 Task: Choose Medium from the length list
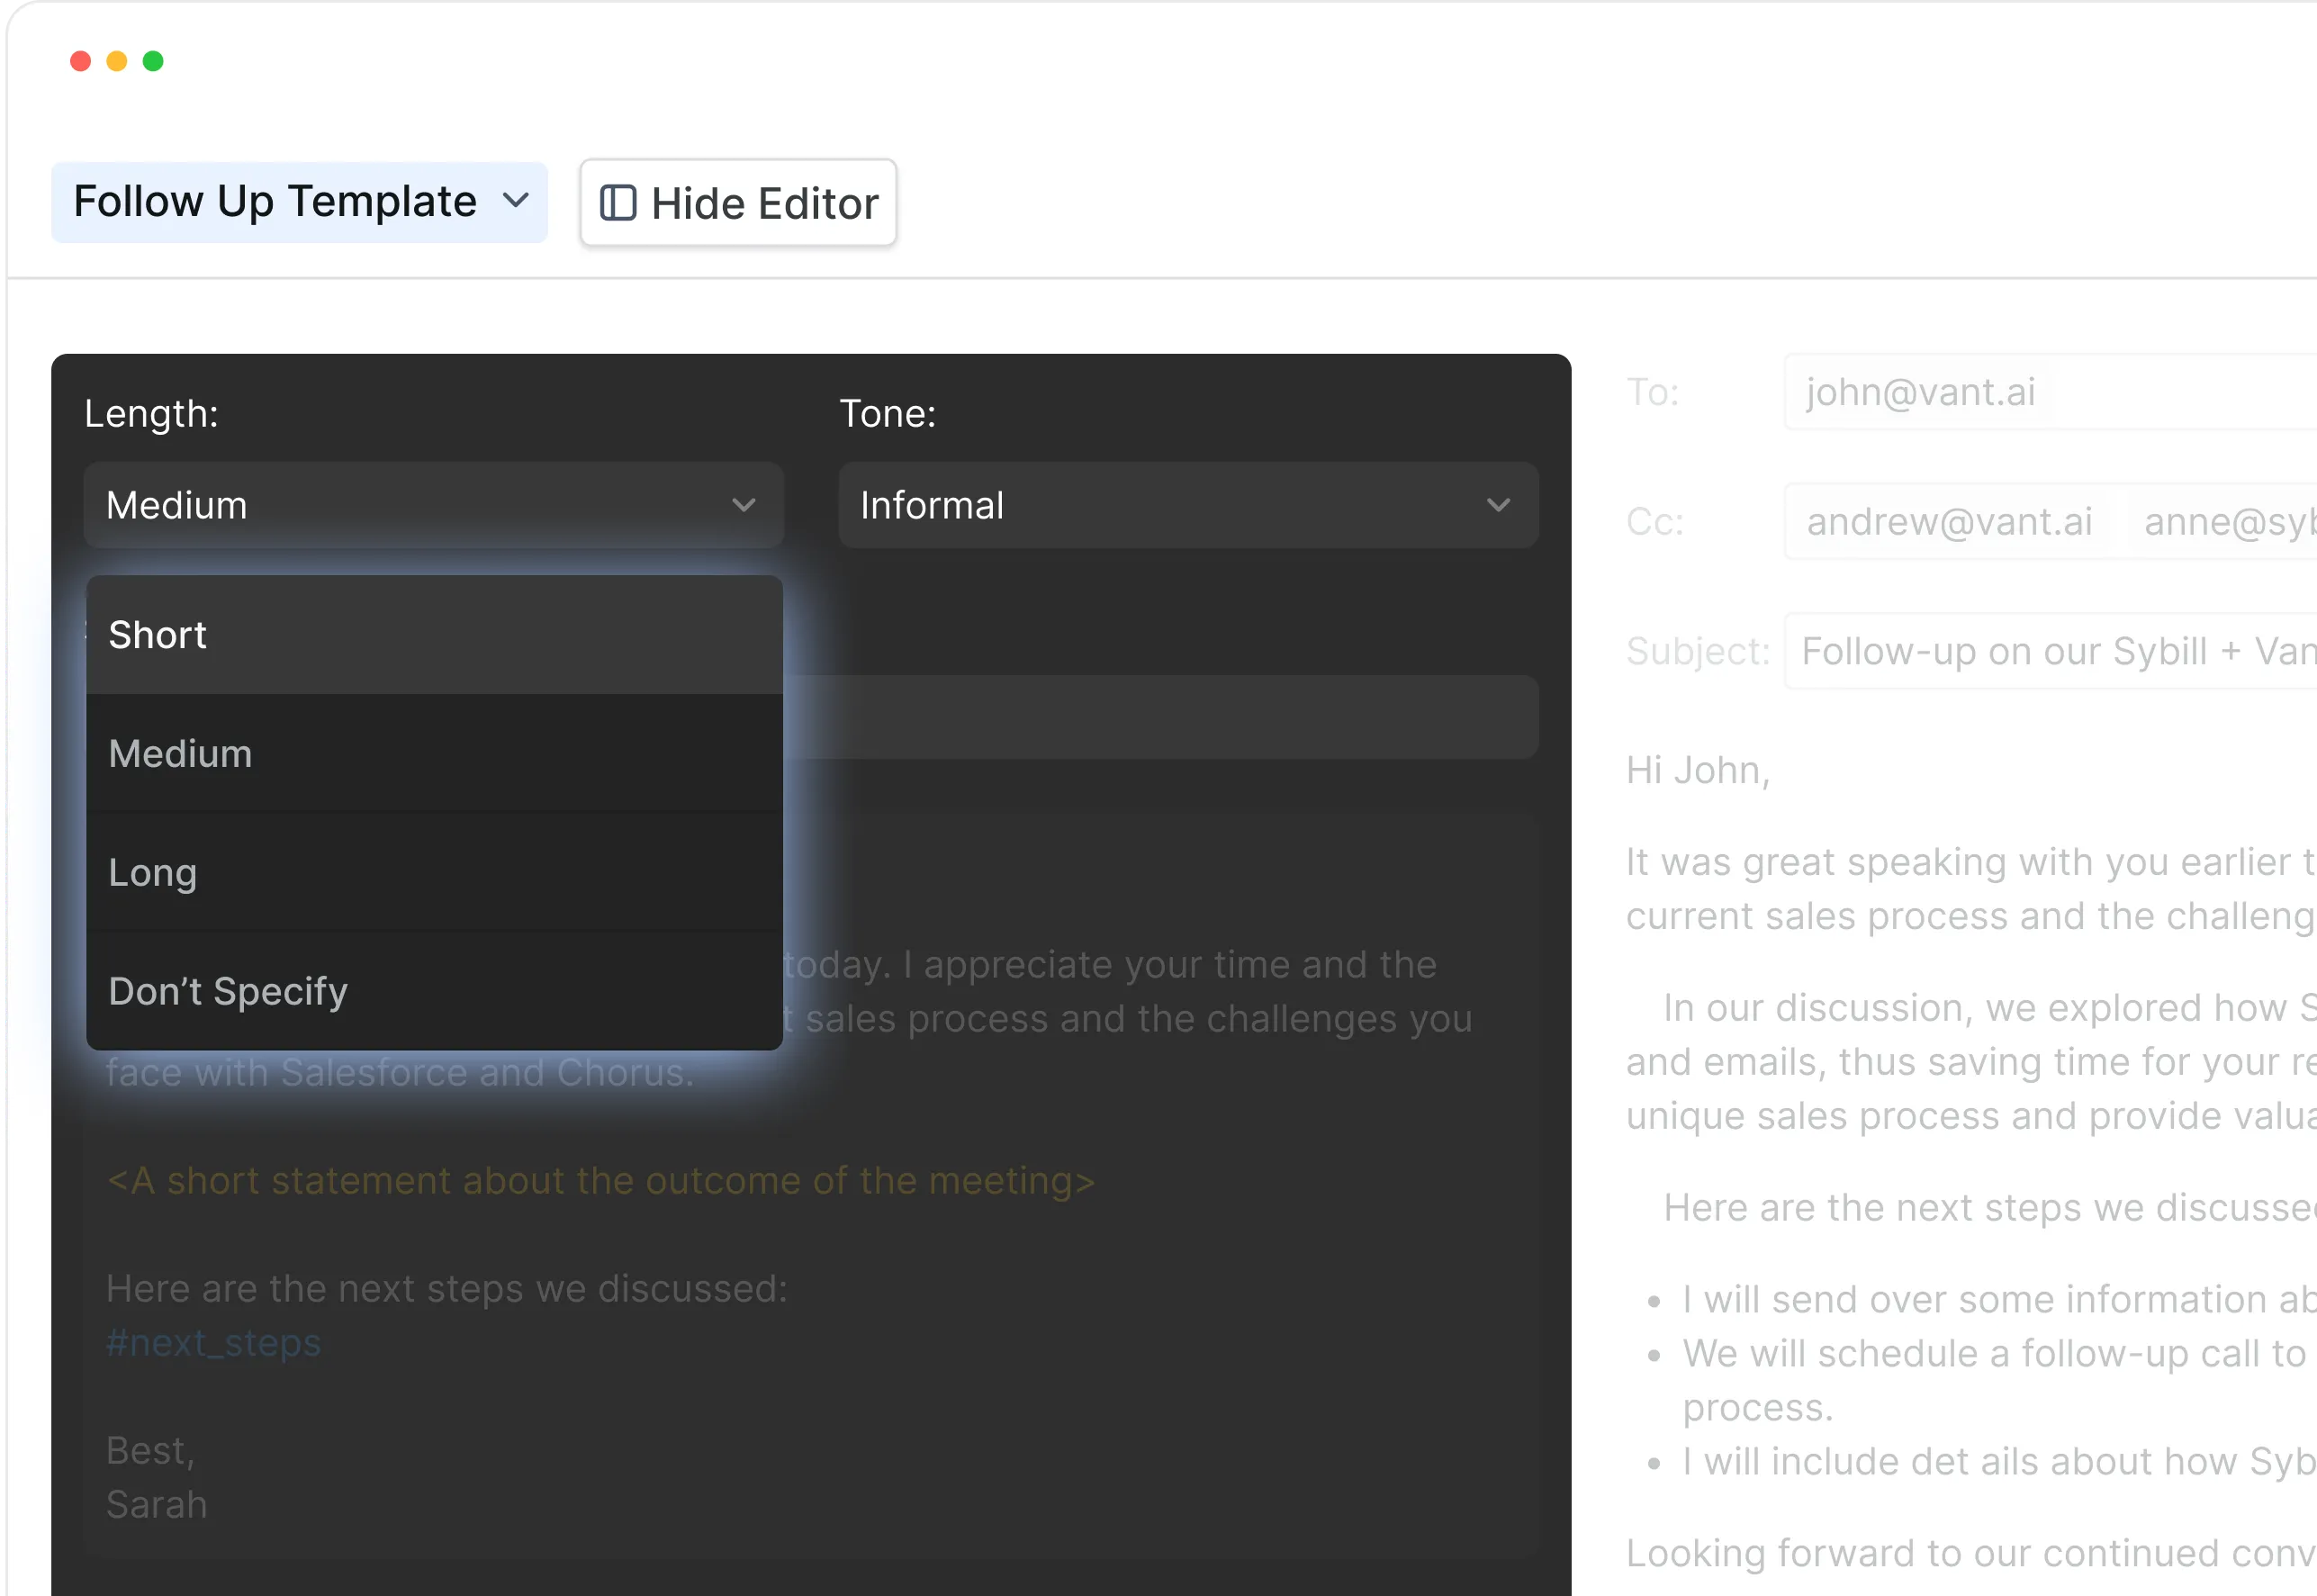click(434, 753)
